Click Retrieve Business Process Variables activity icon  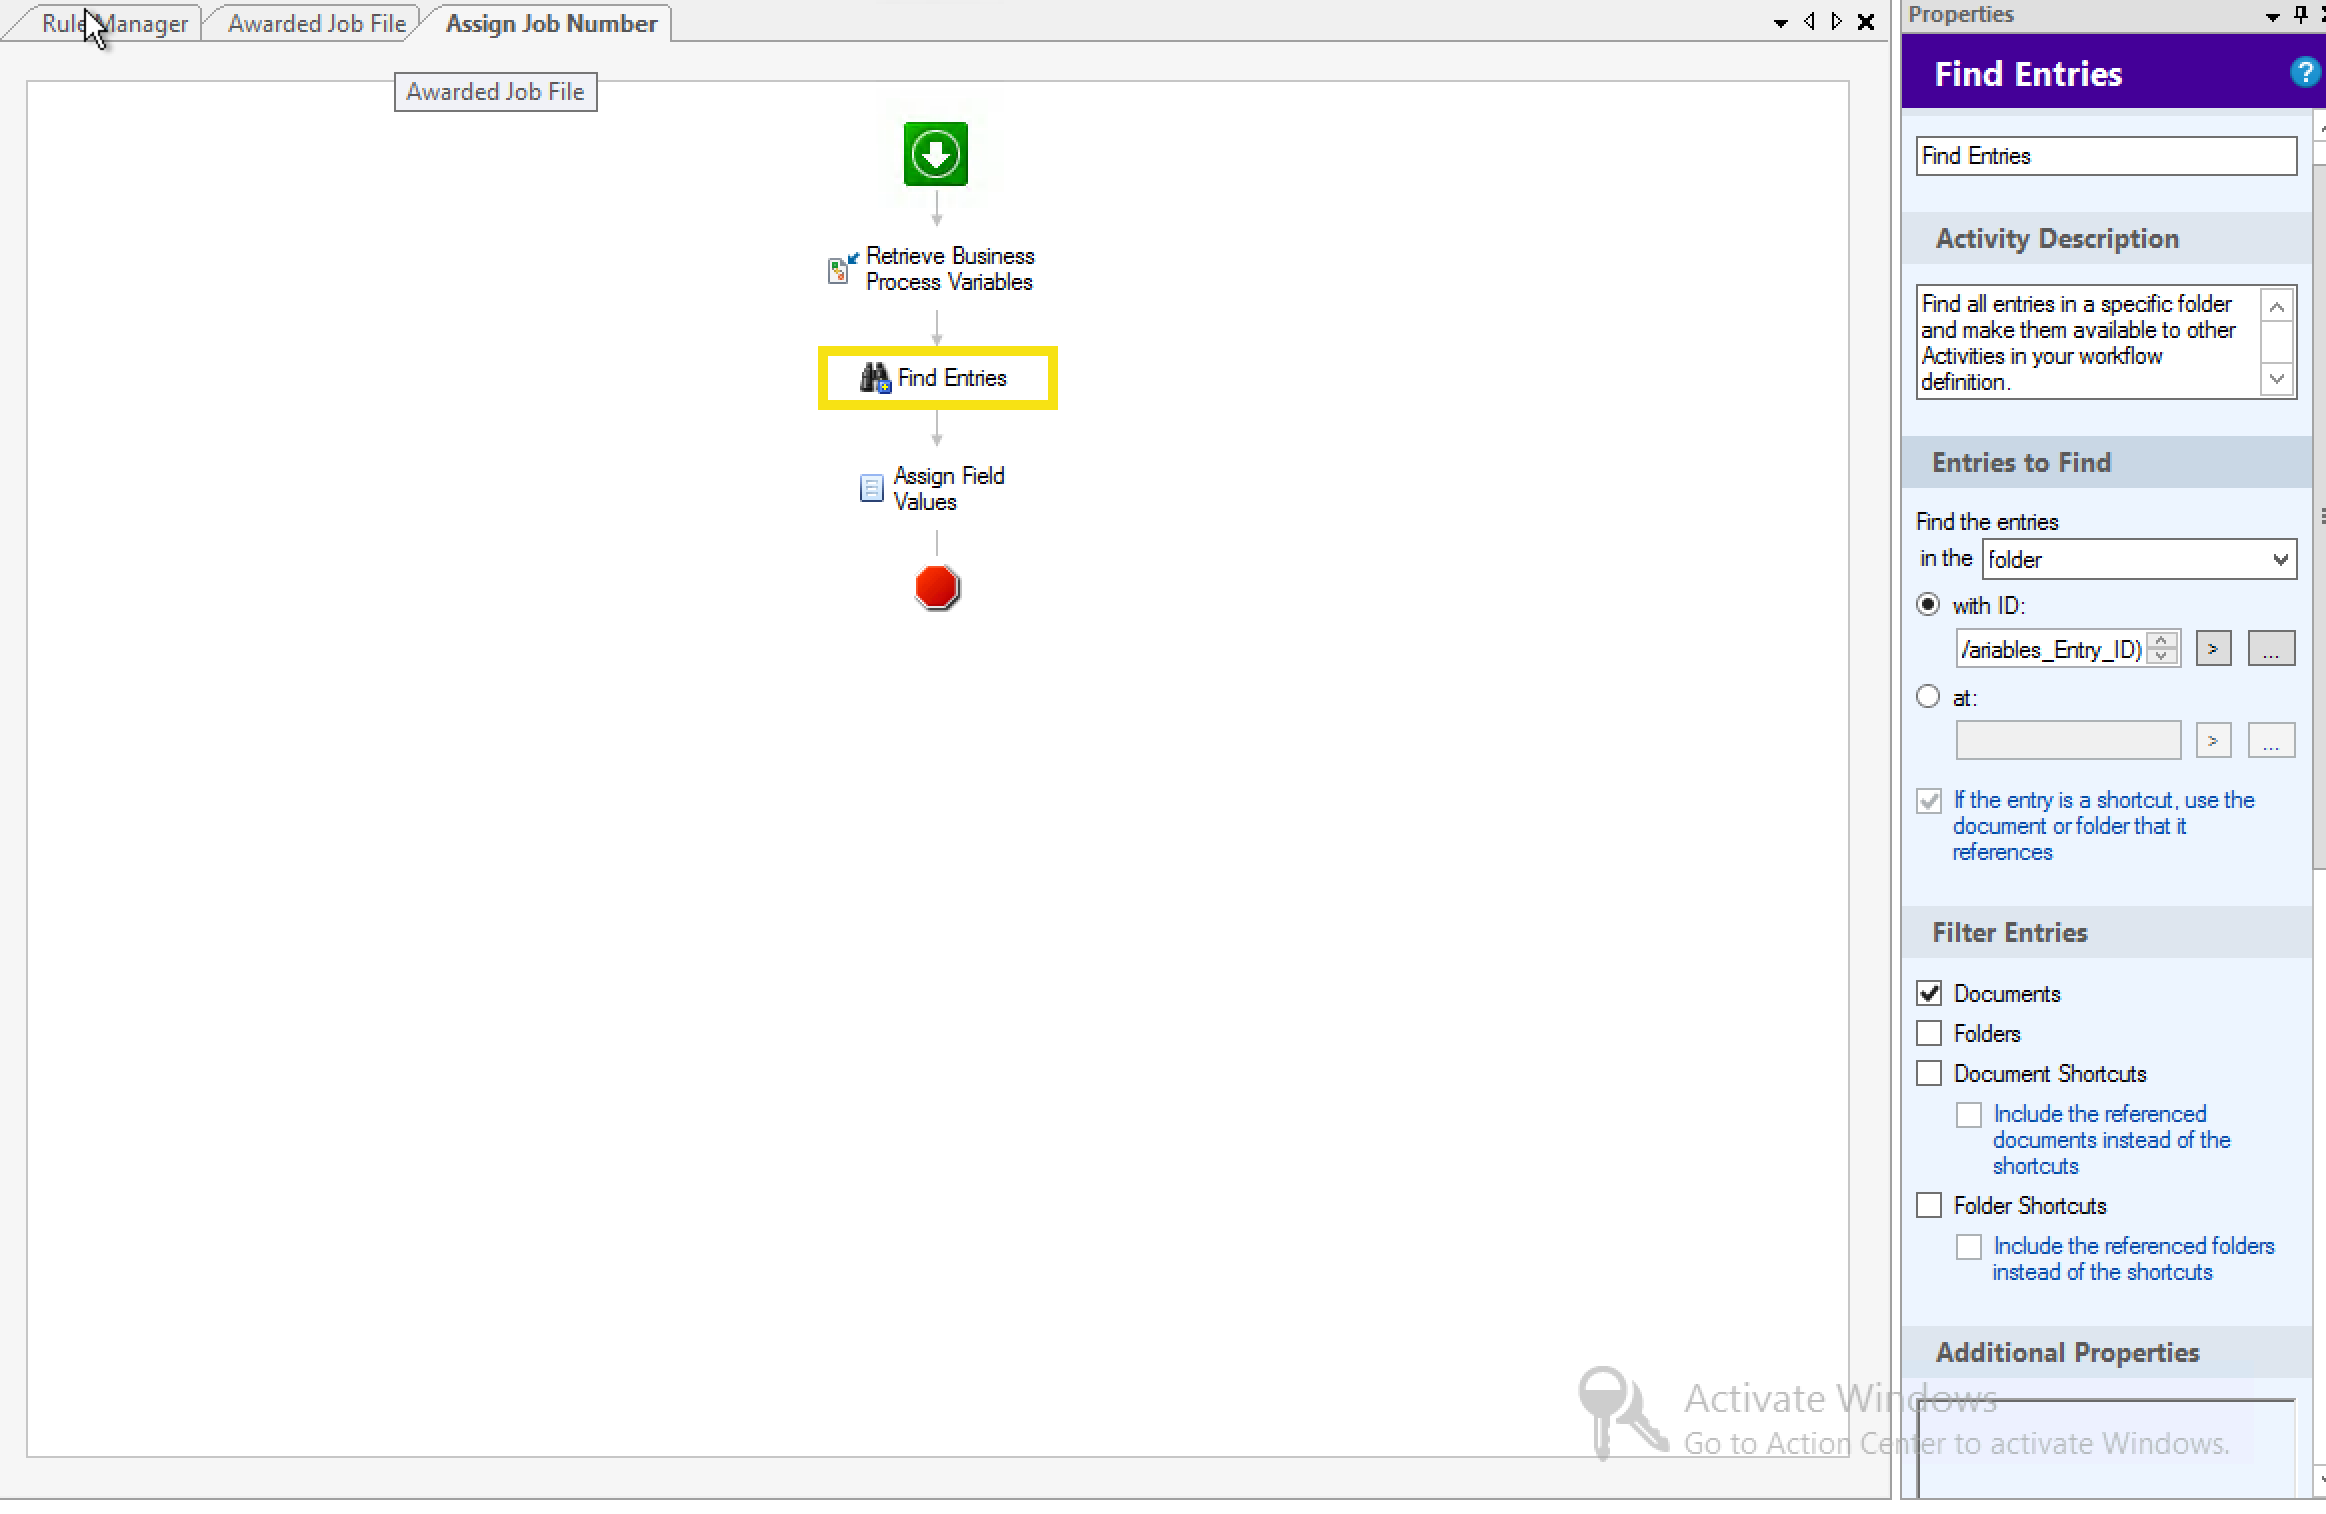[x=842, y=268]
